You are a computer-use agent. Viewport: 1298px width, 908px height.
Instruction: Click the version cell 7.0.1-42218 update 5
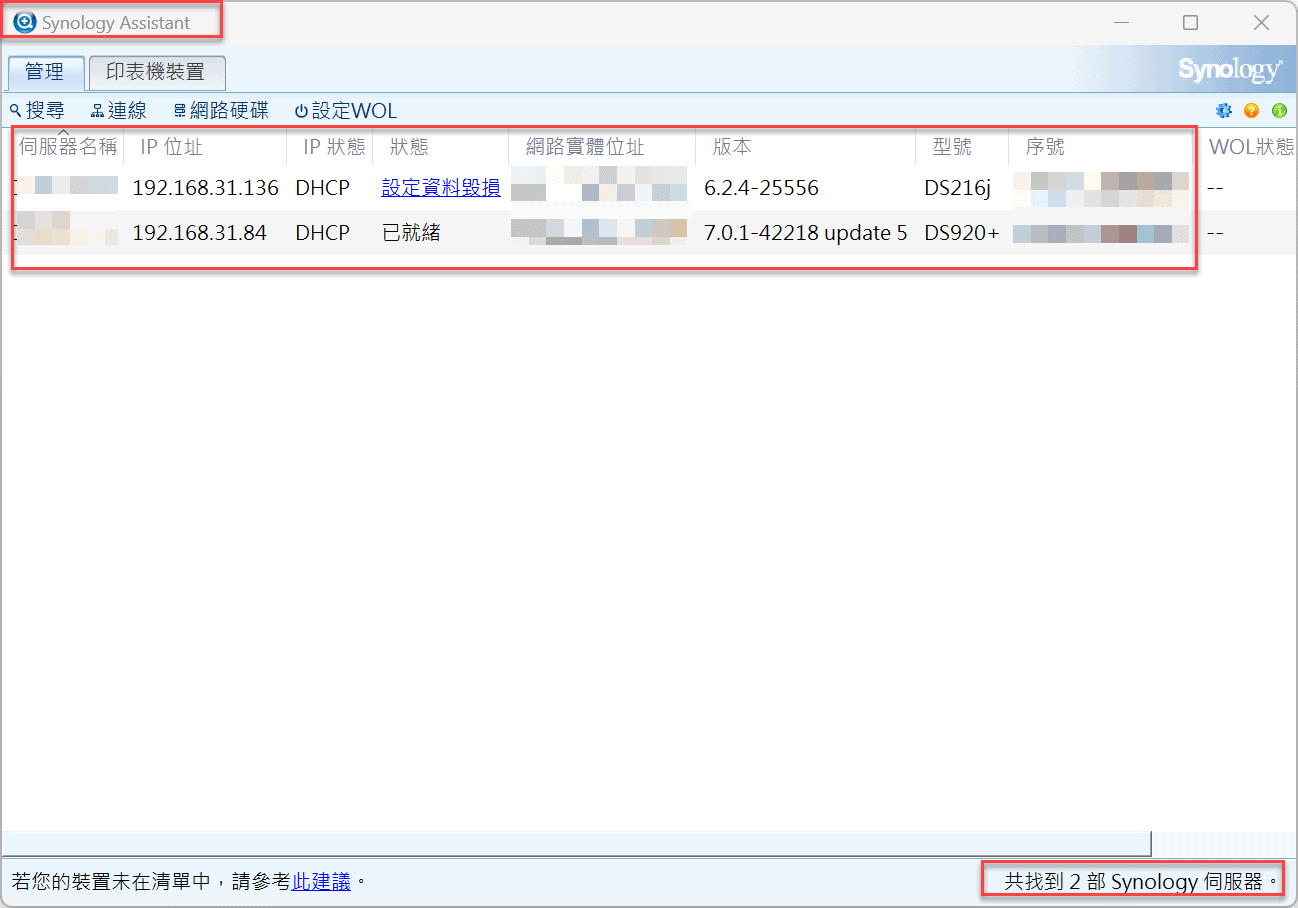pos(805,233)
